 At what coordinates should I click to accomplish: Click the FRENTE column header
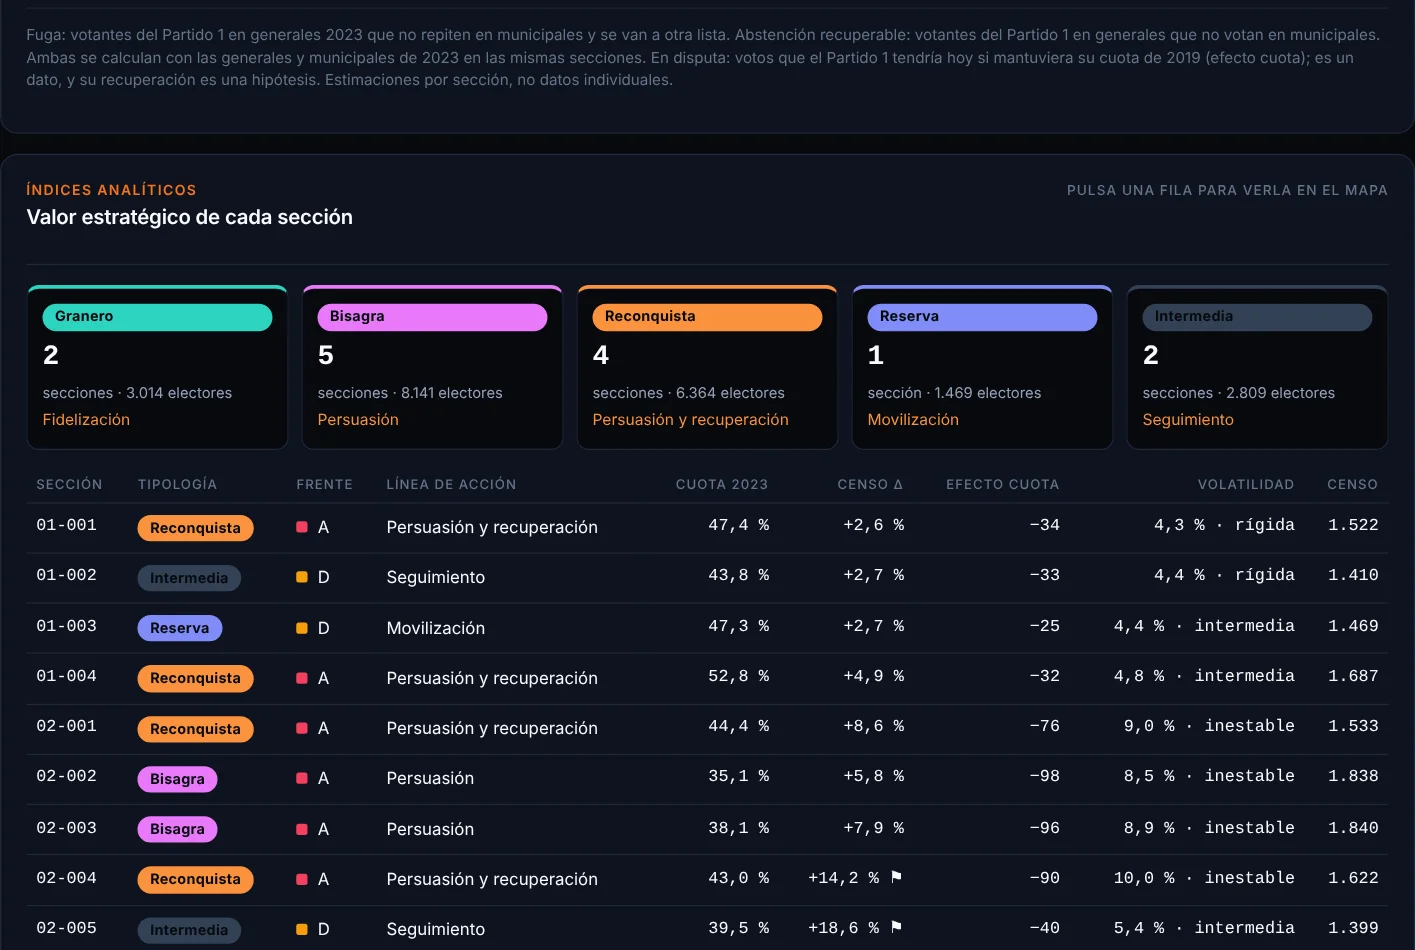(x=324, y=484)
